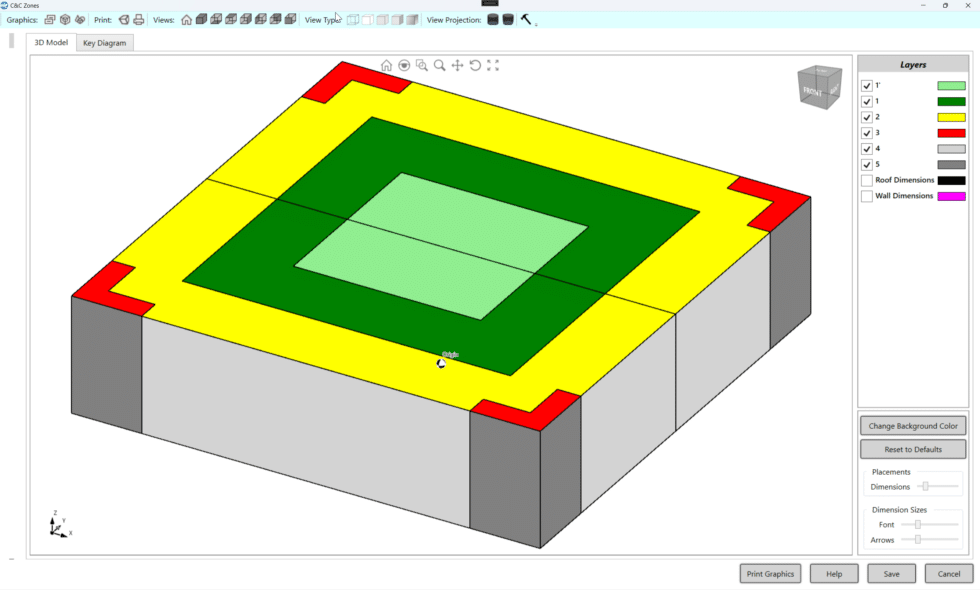Click the View Projection label
The image size is (980, 590).
coord(454,20)
